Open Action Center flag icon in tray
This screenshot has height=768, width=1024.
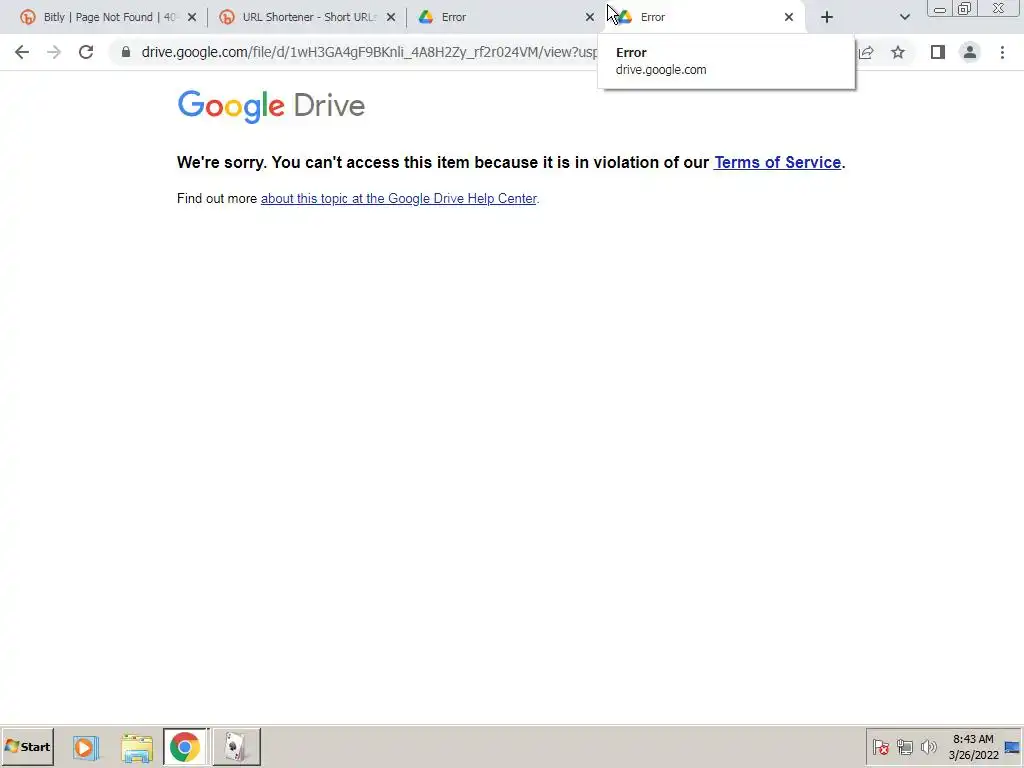pyautogui.click(x=880, y=747)
